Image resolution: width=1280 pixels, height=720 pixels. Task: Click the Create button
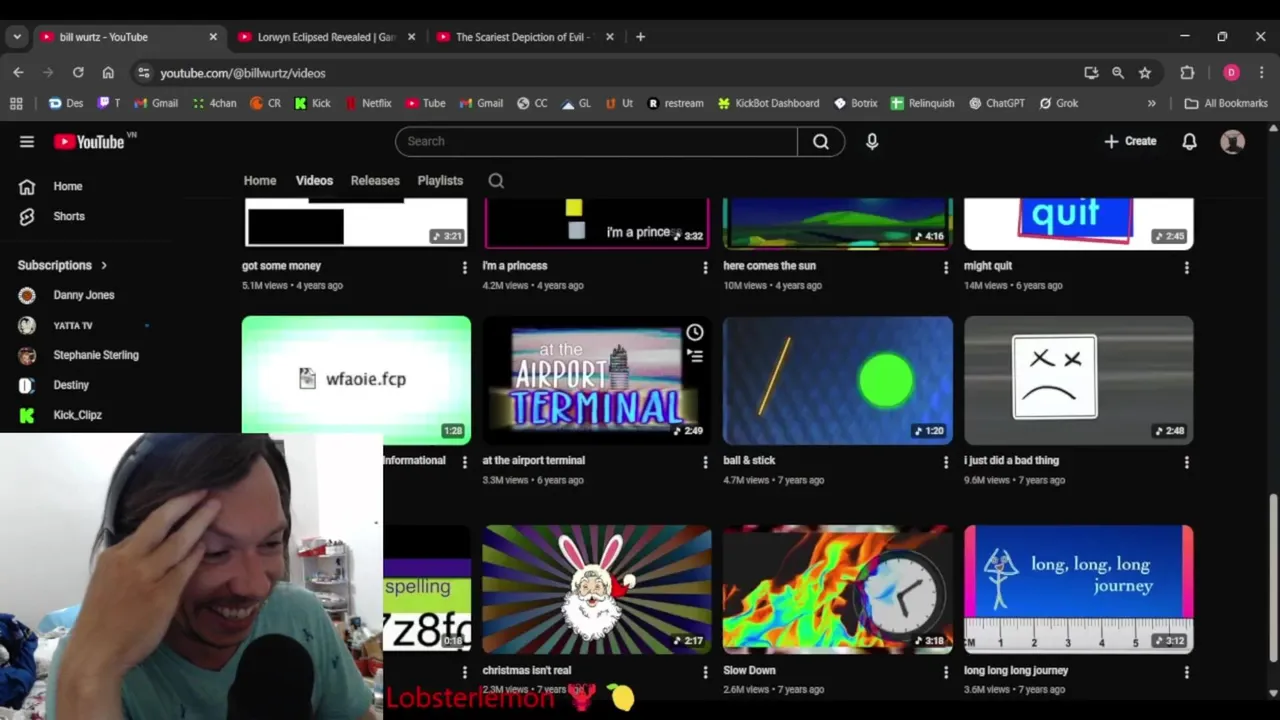tap(1130, 141)
